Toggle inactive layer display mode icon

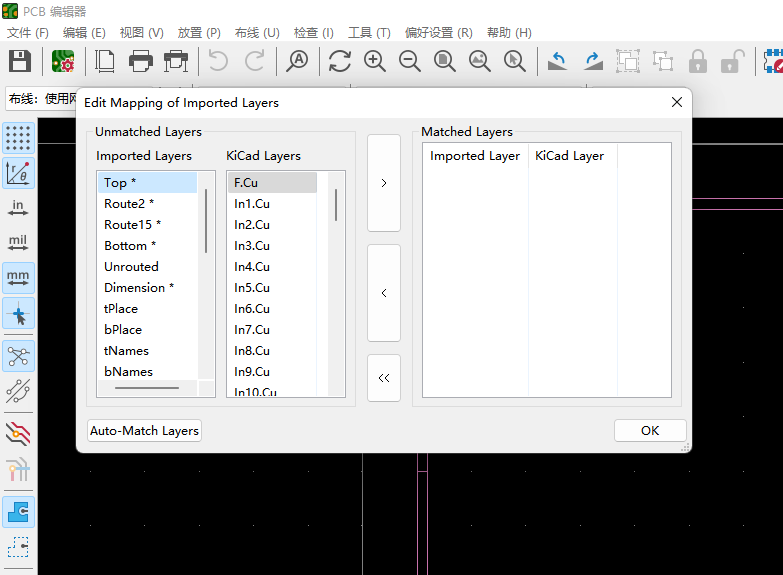click(x=18, y=434)
